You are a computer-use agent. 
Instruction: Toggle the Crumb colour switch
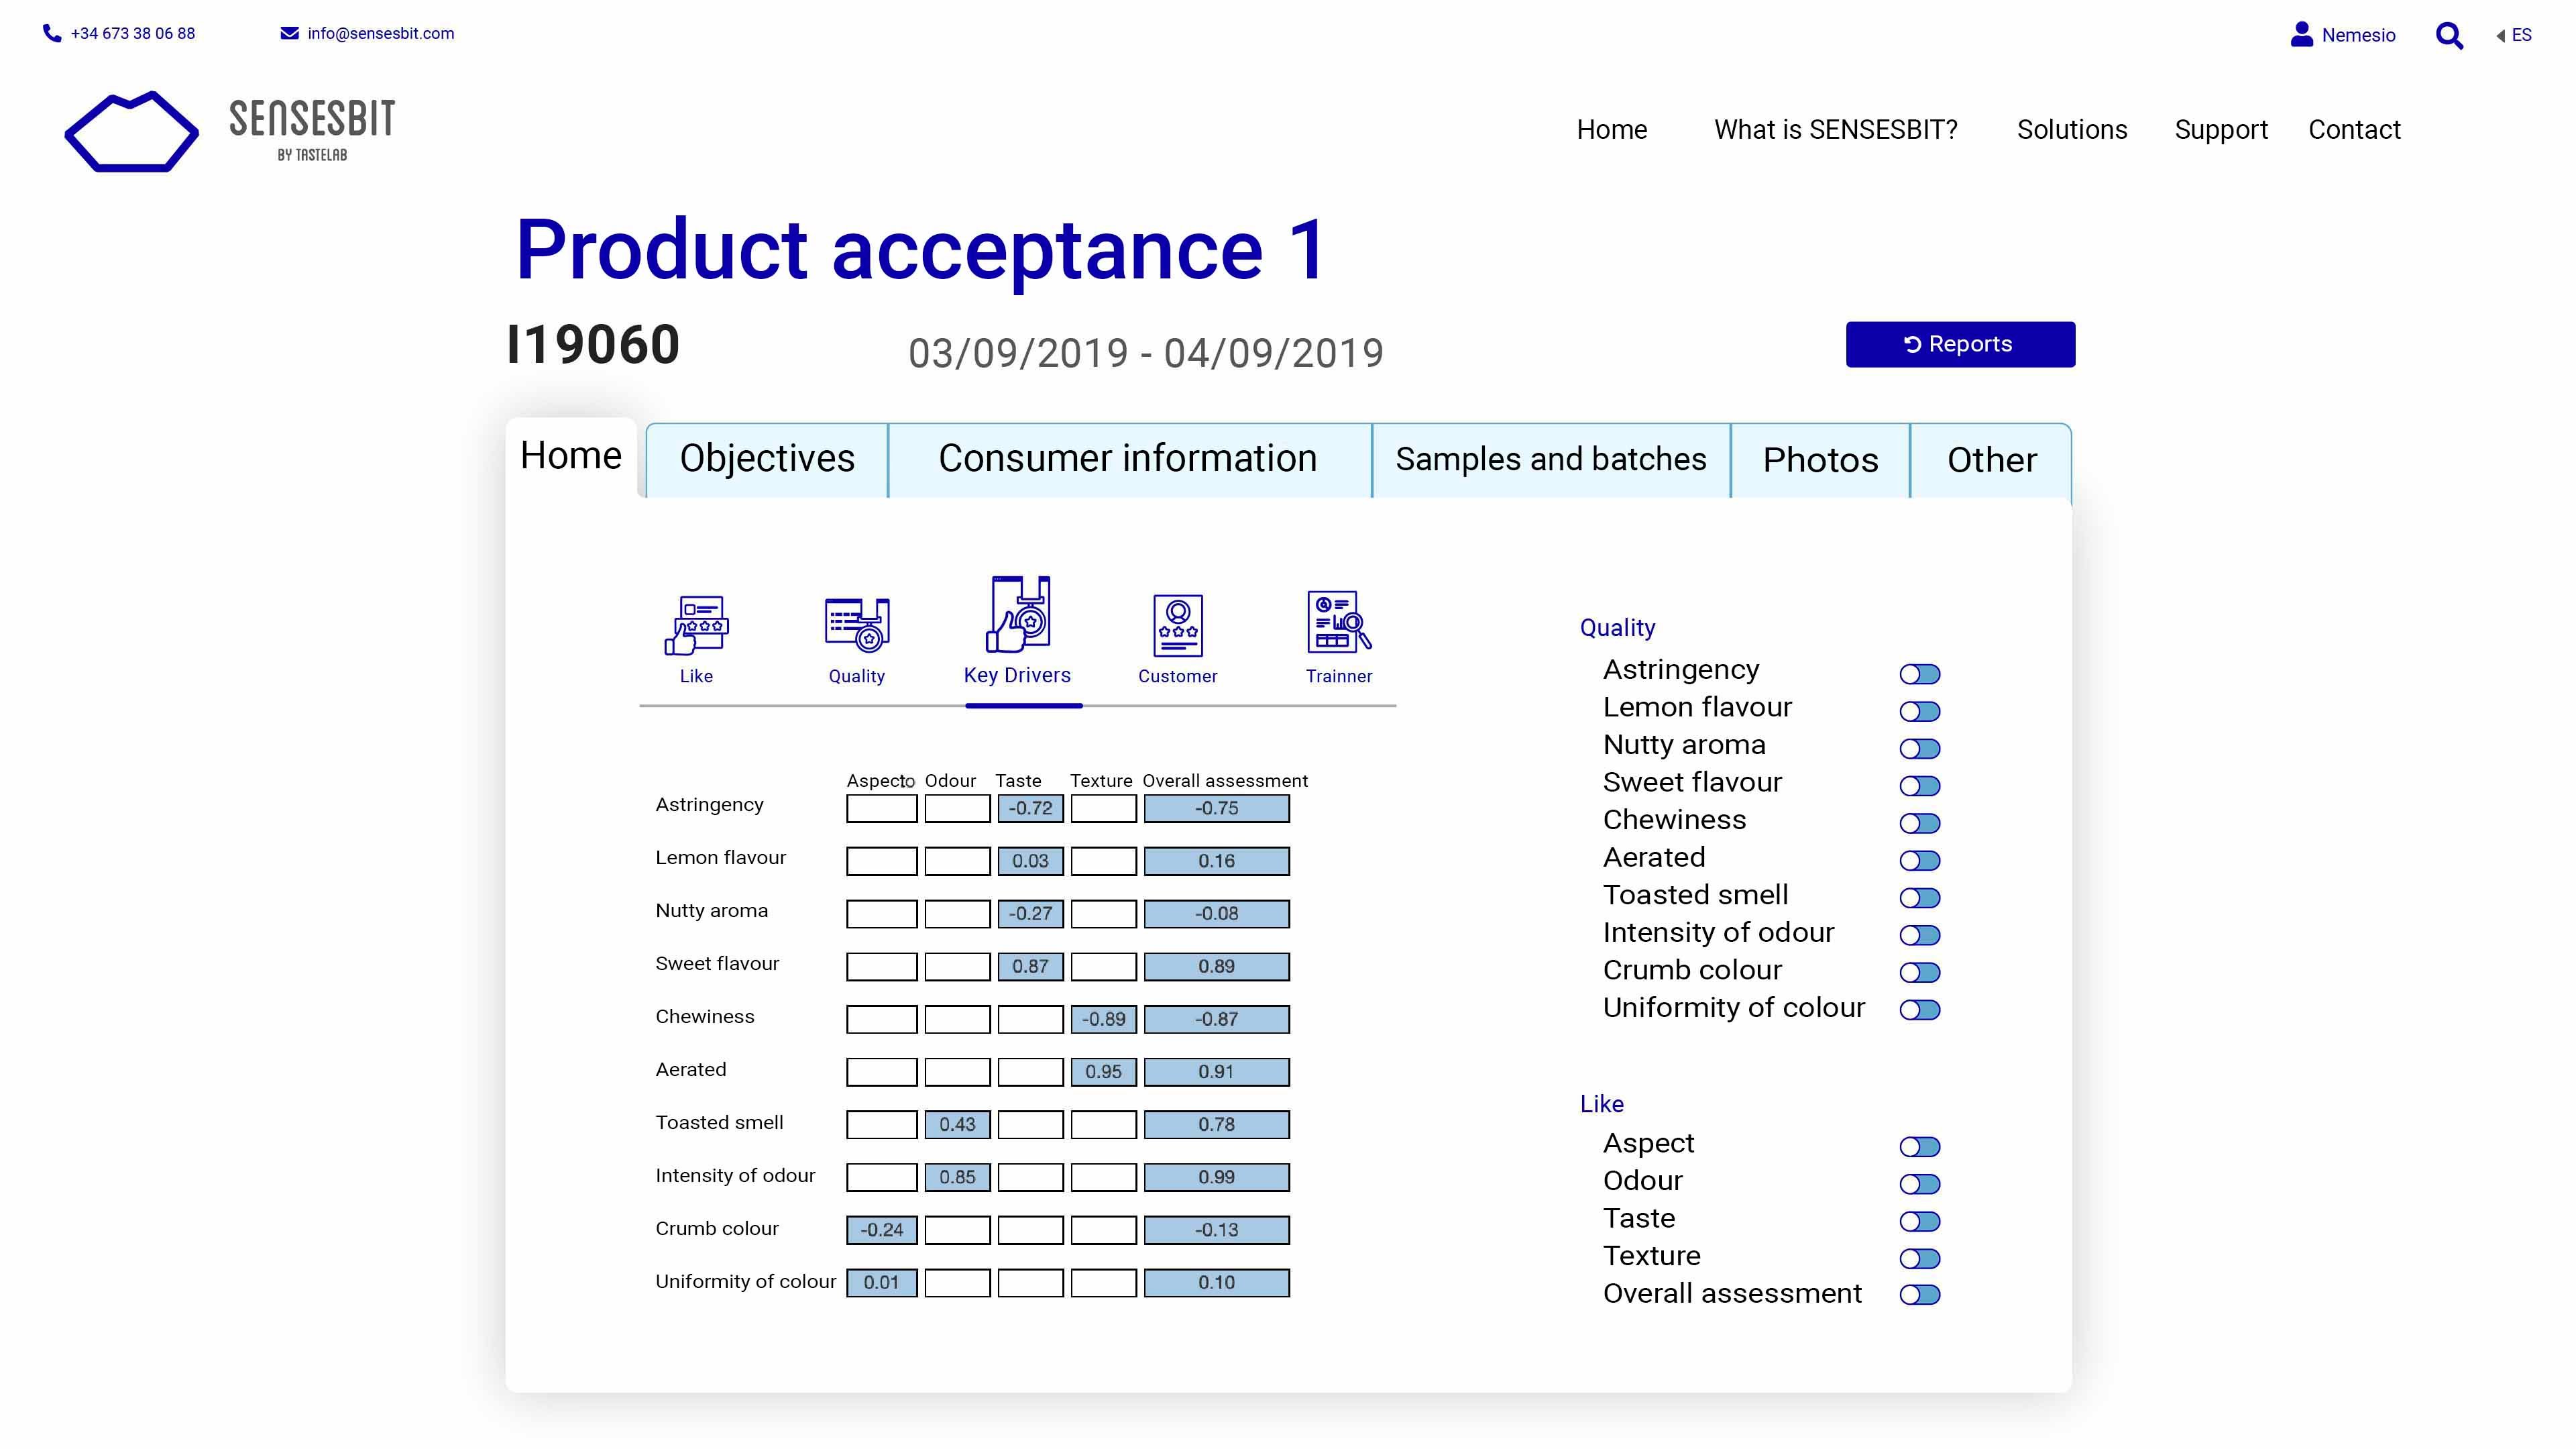[1919, 972]
